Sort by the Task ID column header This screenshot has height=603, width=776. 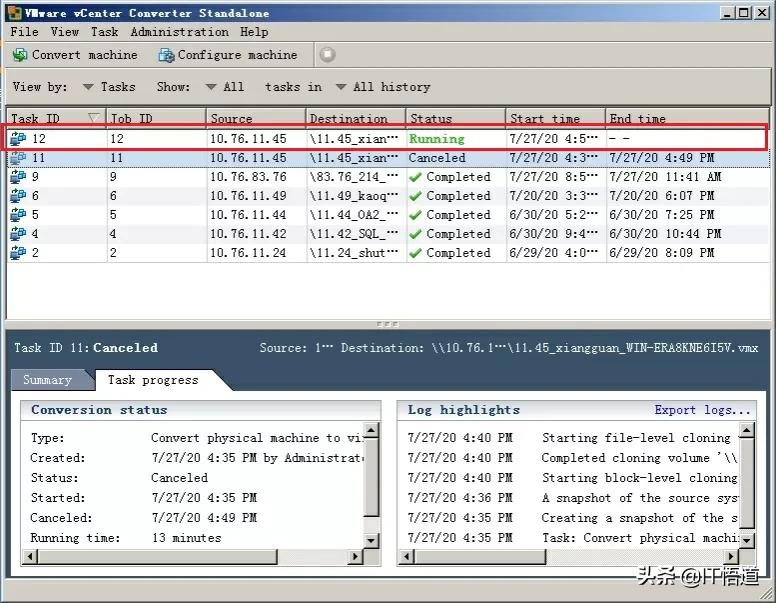[x=56, y=118]
